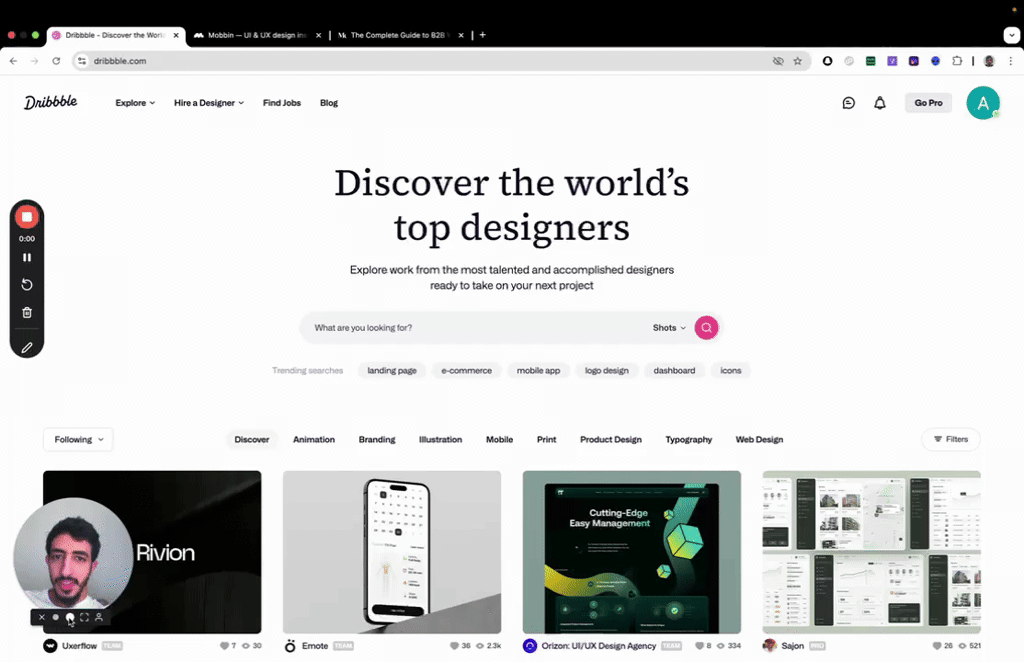
Task: Open the Emote phone calendar shot thumbnail
Action: (x=392, y=552)
